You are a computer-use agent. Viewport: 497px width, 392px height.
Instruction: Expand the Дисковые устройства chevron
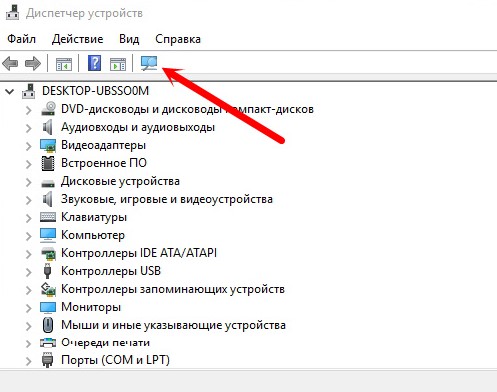tap(29, 182)
